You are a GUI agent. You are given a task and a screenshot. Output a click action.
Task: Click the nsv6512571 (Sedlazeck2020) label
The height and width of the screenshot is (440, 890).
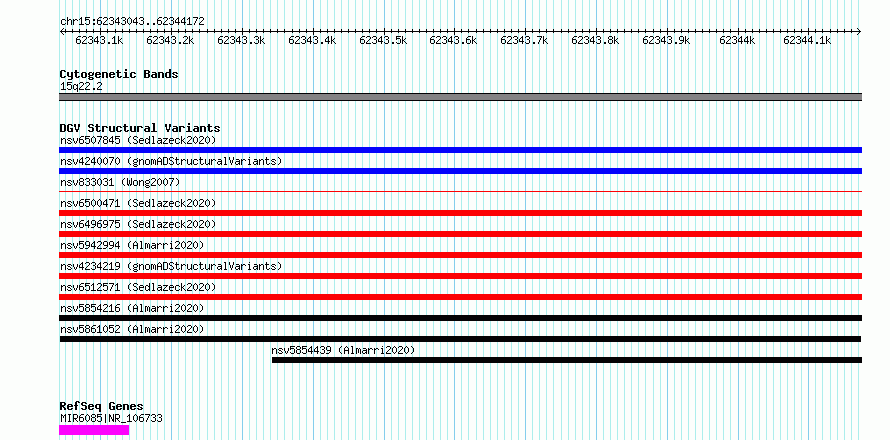tap(138, 287)
